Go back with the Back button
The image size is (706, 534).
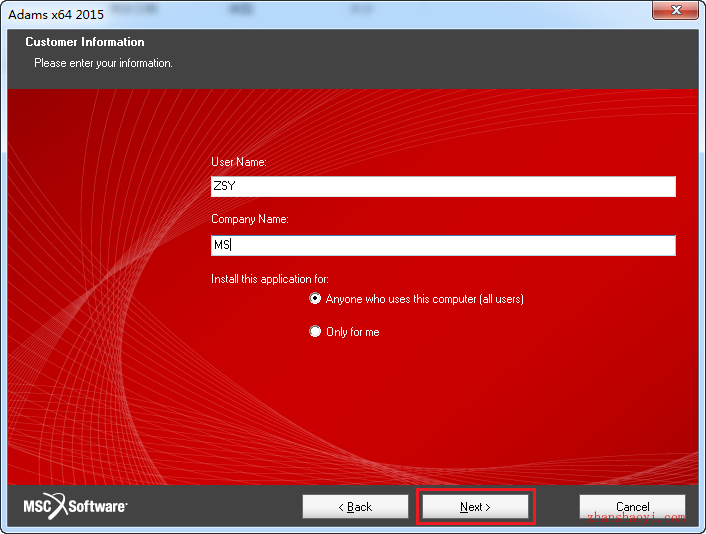[355, 507]
